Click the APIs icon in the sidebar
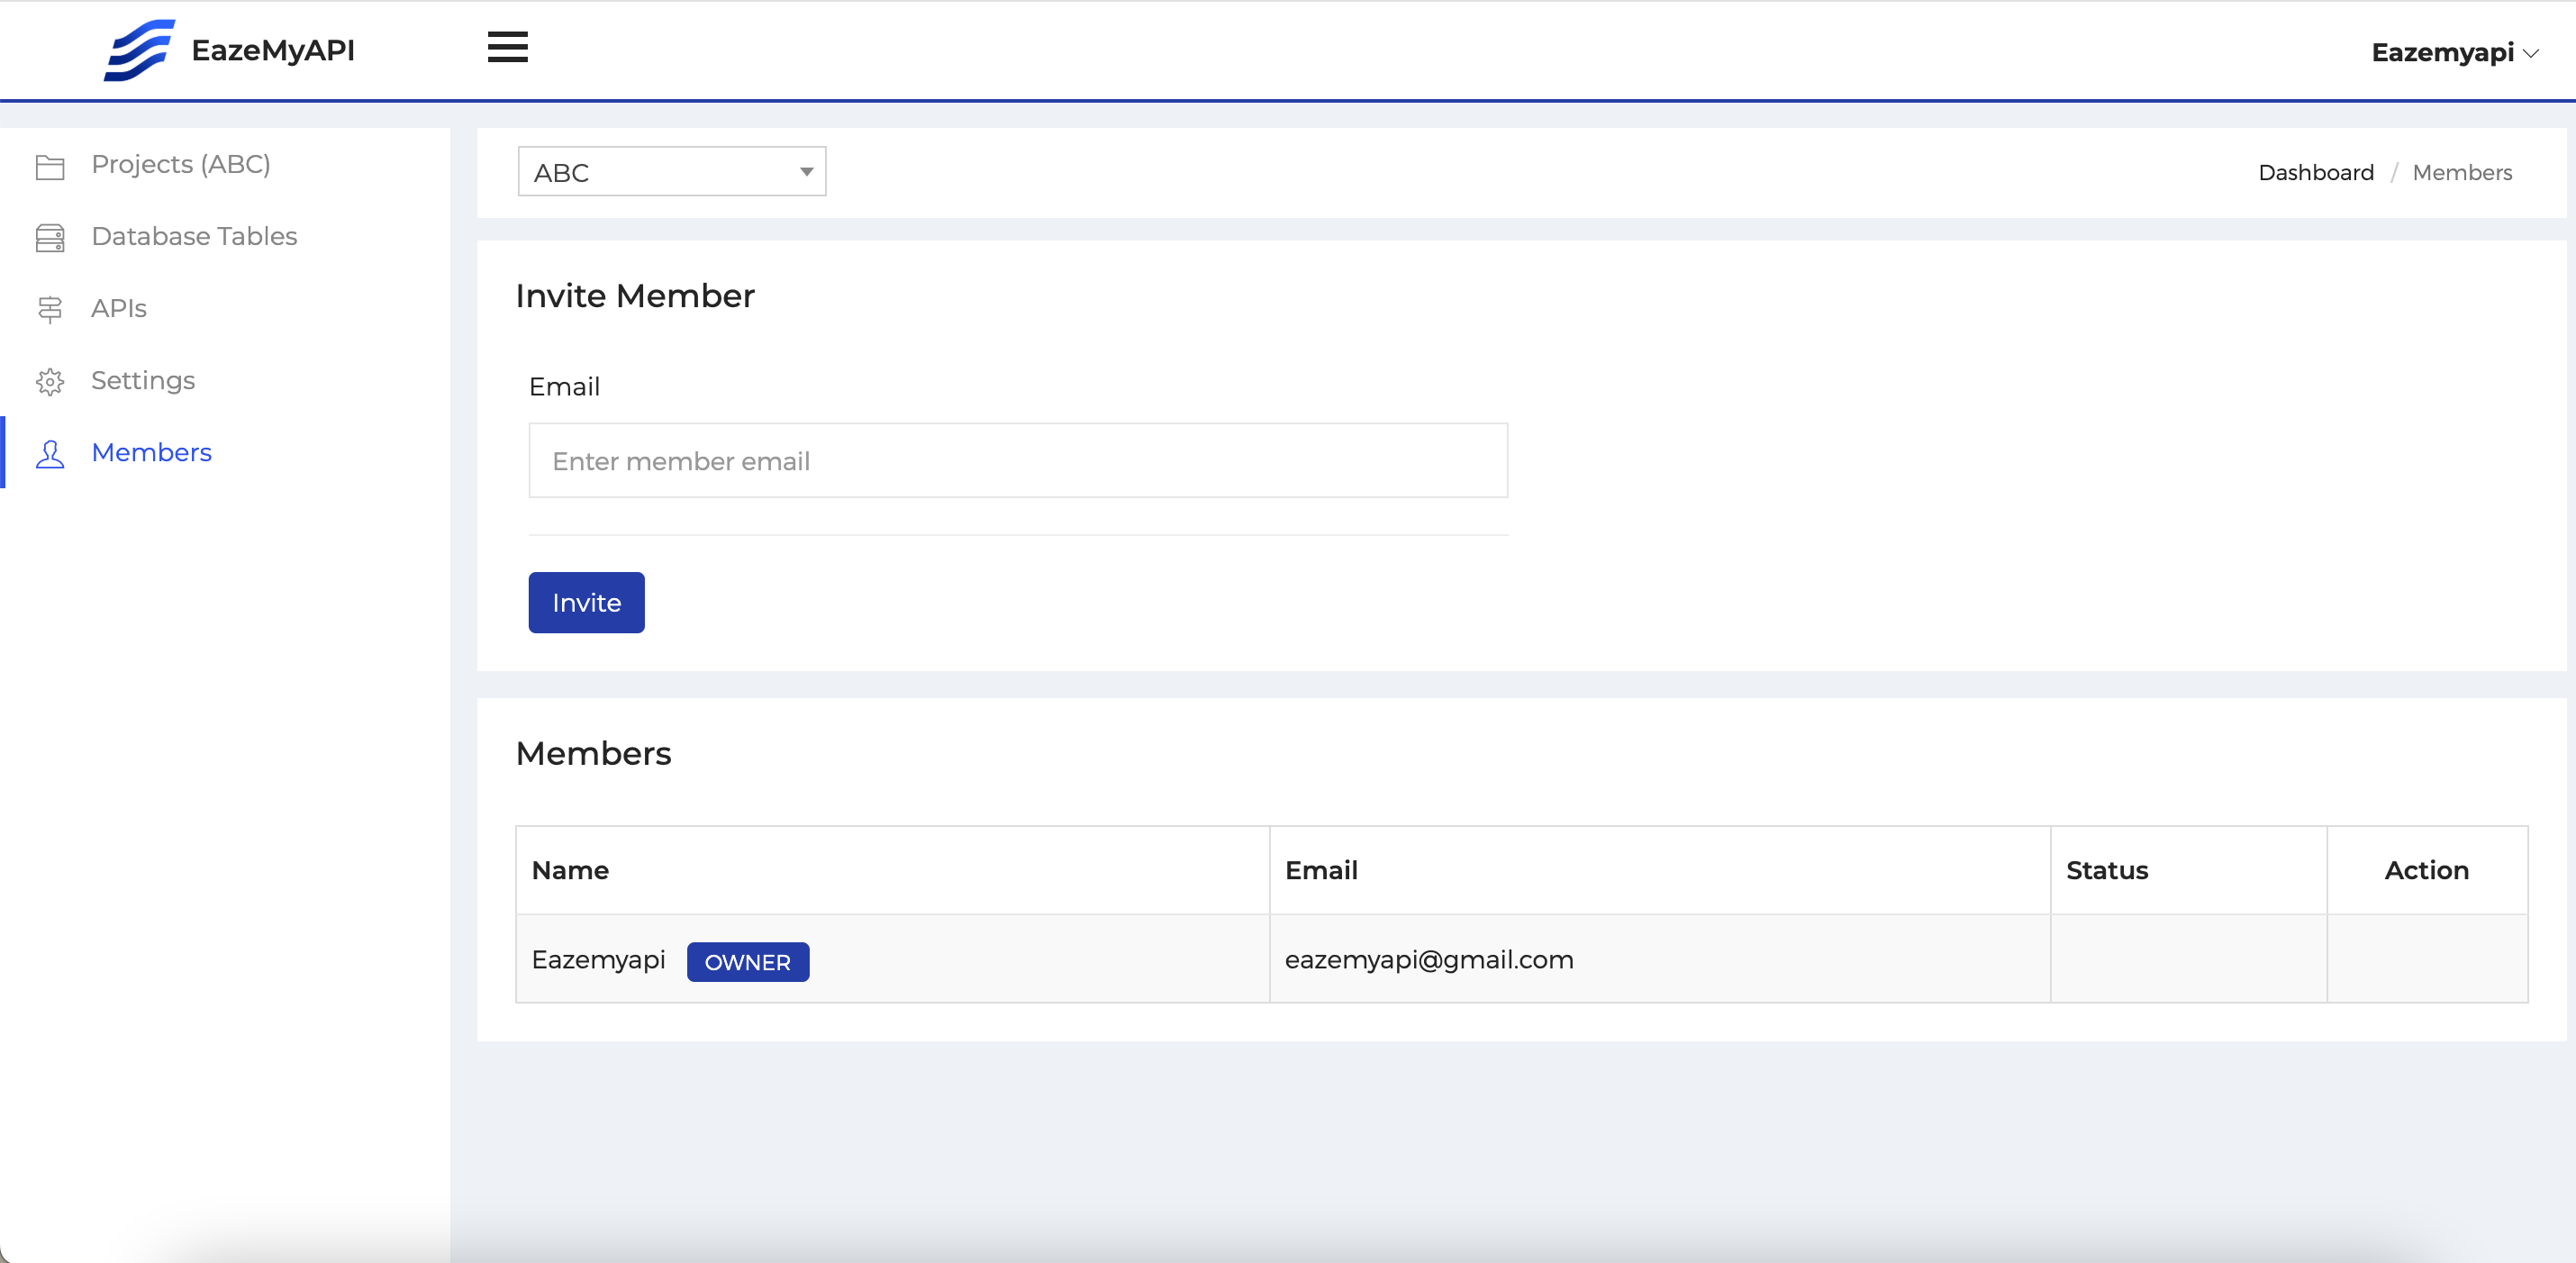The image size is (2576, 1263). tap(50, 309)
